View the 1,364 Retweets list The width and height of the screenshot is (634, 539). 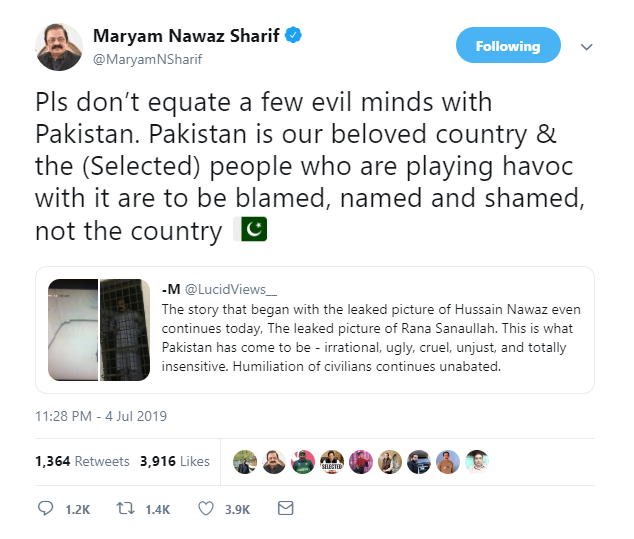tap(82, 461)
